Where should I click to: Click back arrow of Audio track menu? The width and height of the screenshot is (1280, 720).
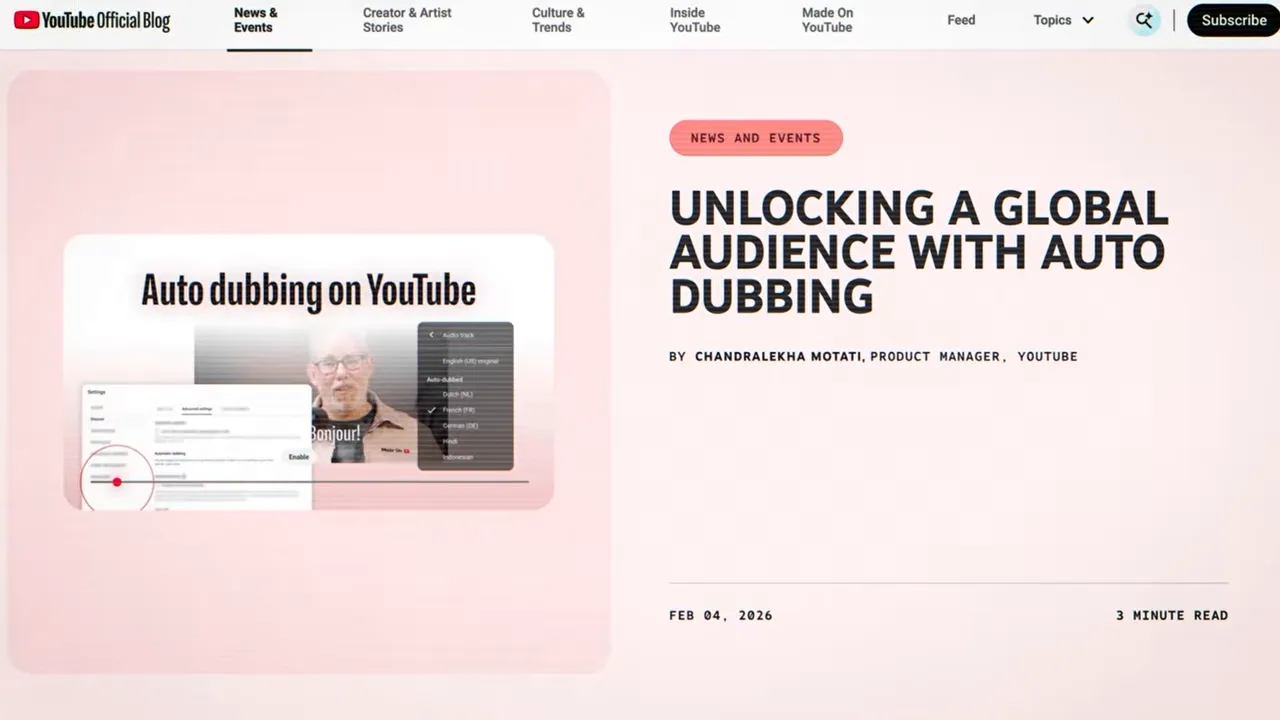click(x=432, y=335)
